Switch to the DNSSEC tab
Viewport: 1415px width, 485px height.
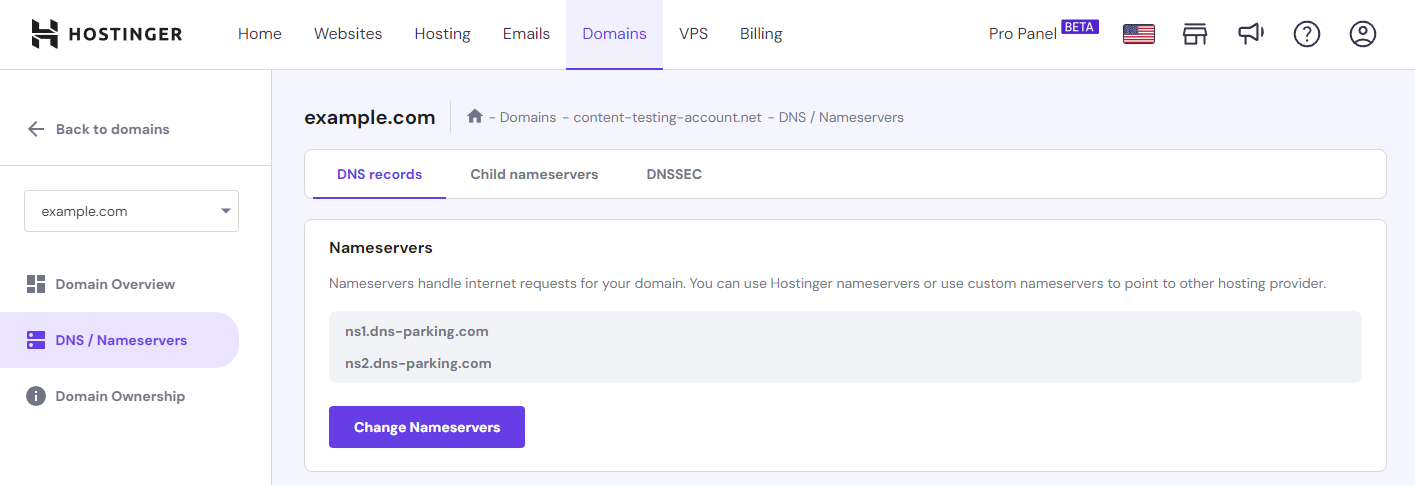coord(674,174)
